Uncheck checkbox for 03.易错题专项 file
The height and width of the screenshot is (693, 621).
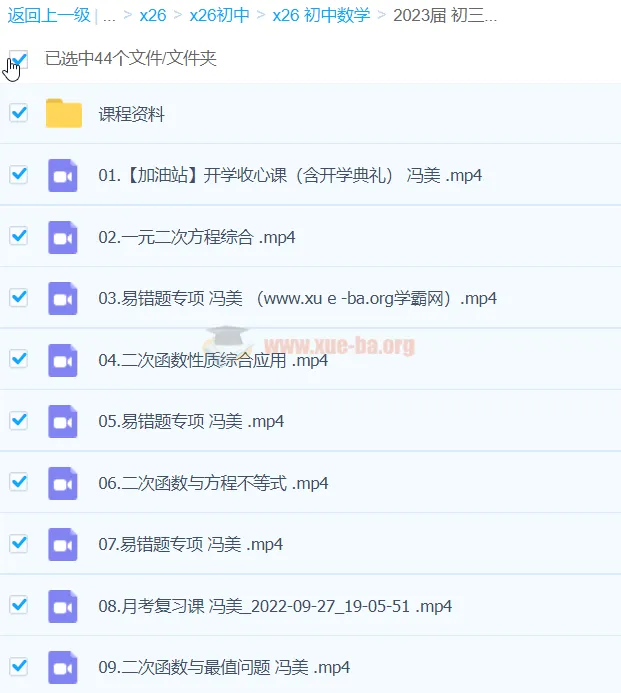(x=19, y=297)
